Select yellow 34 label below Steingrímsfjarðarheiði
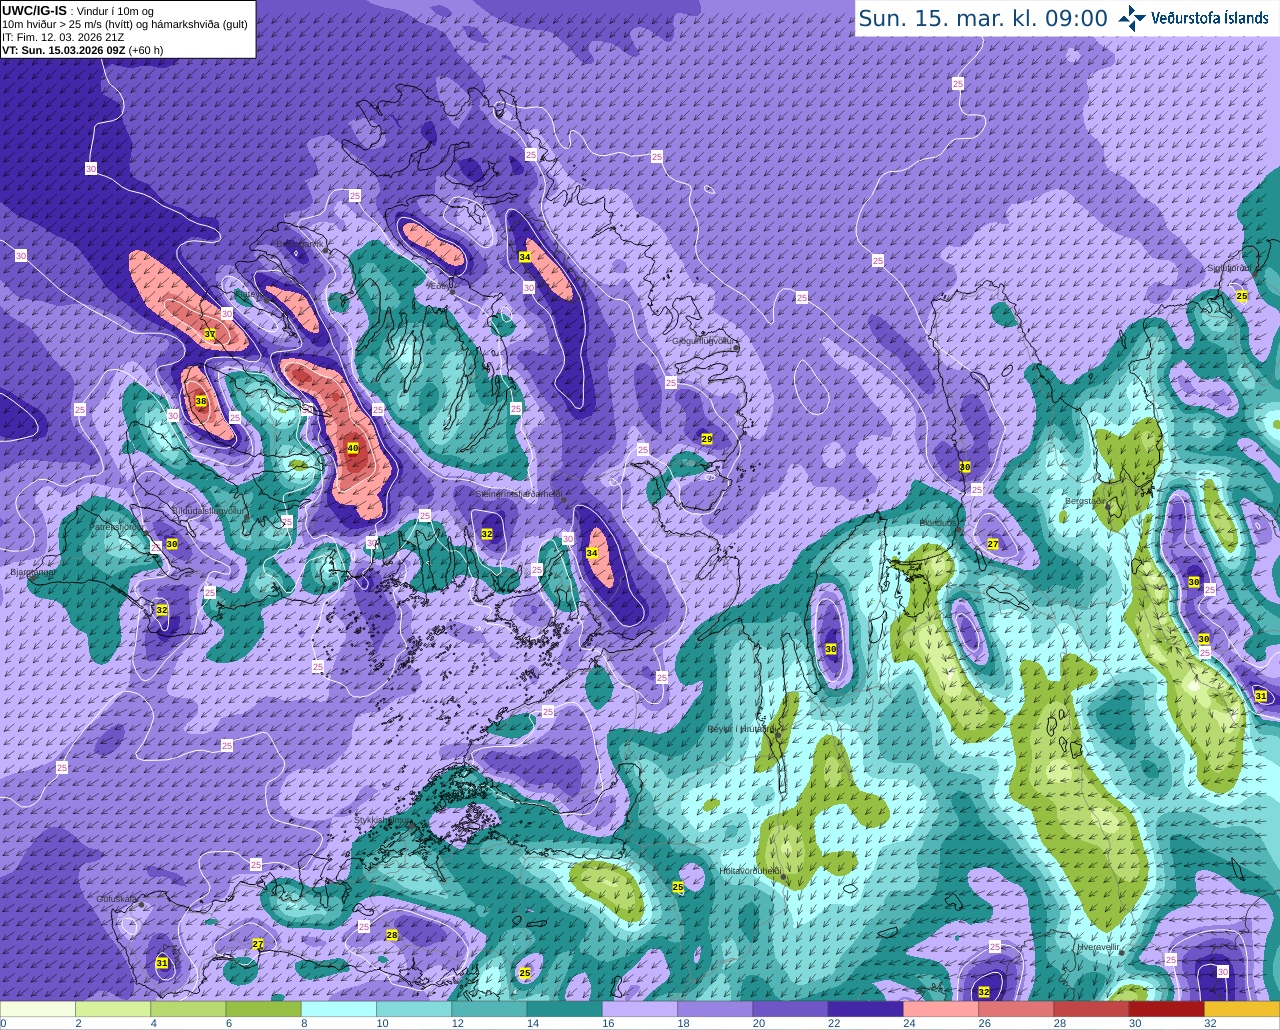 click(592, 553)
